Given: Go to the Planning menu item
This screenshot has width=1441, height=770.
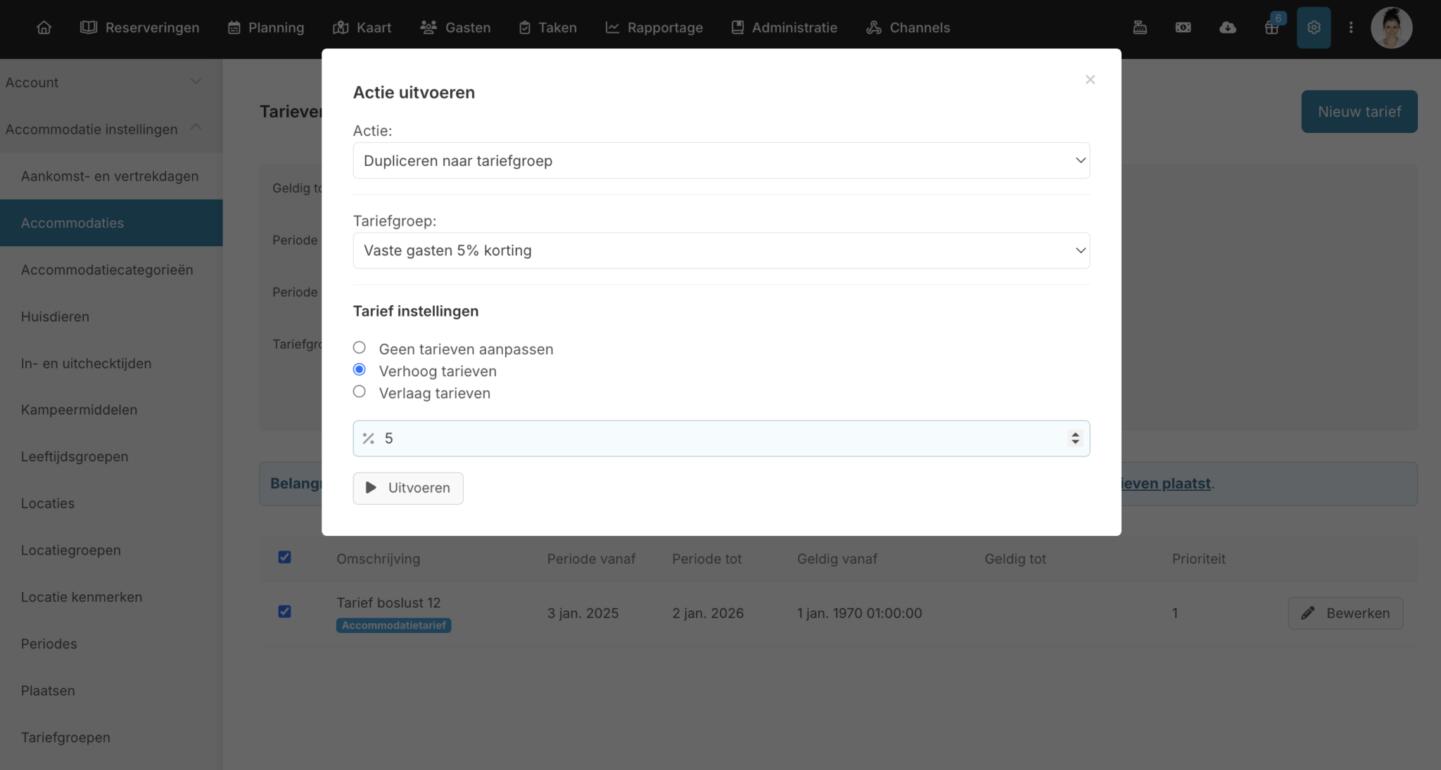Looking at the screenshot, I should (266, 28).
